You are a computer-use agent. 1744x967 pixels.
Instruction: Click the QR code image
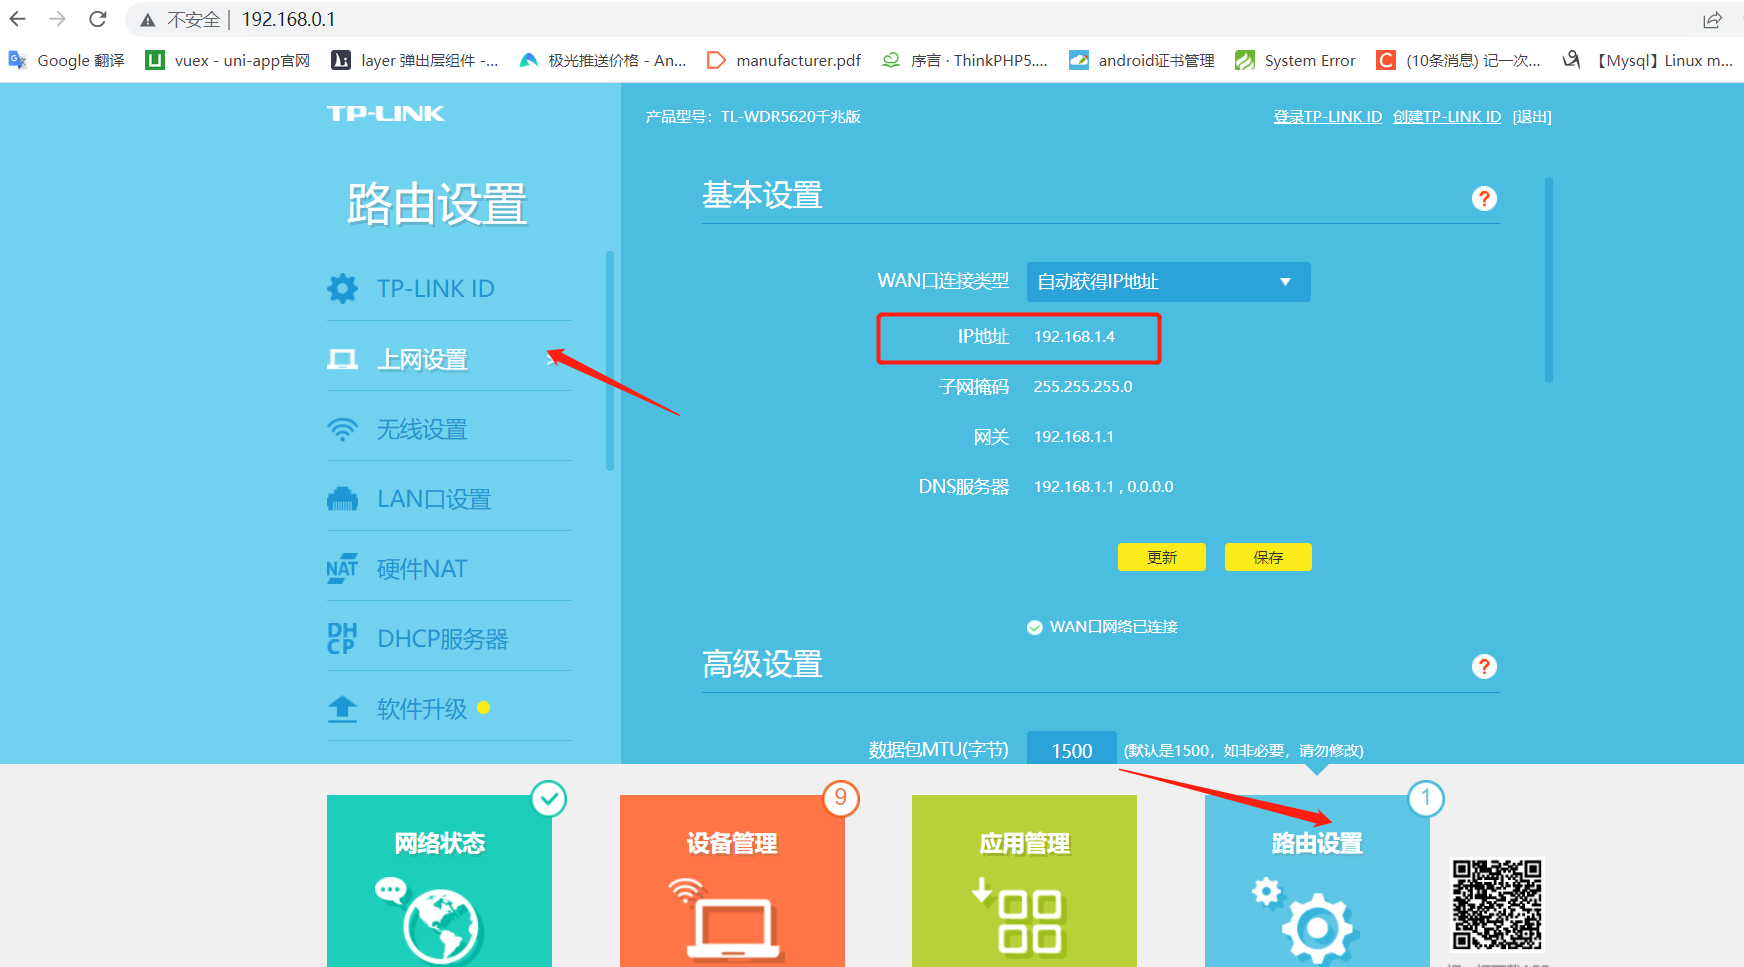(x=1497, y=904)
